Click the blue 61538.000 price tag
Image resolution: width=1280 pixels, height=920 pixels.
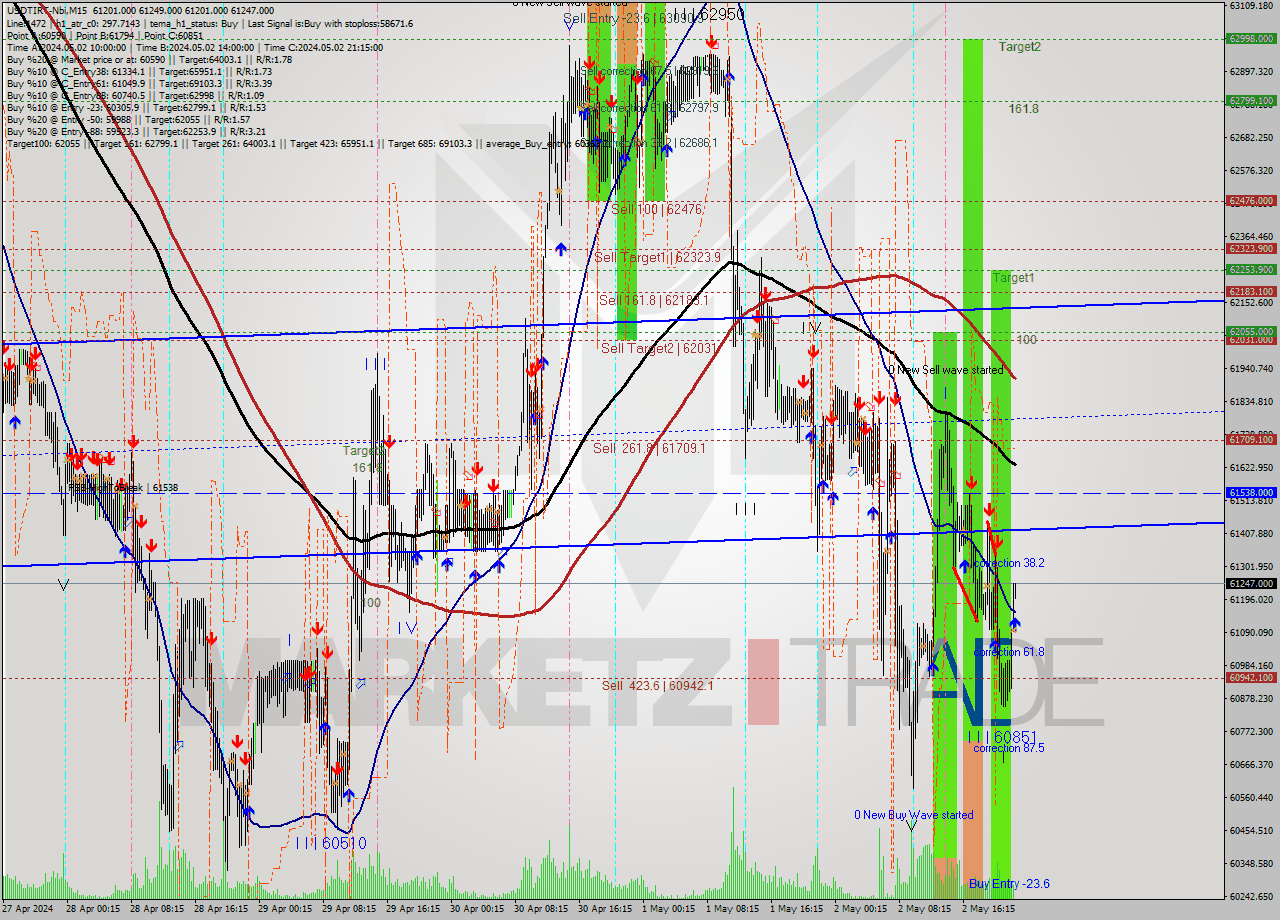pos(1250,493)
